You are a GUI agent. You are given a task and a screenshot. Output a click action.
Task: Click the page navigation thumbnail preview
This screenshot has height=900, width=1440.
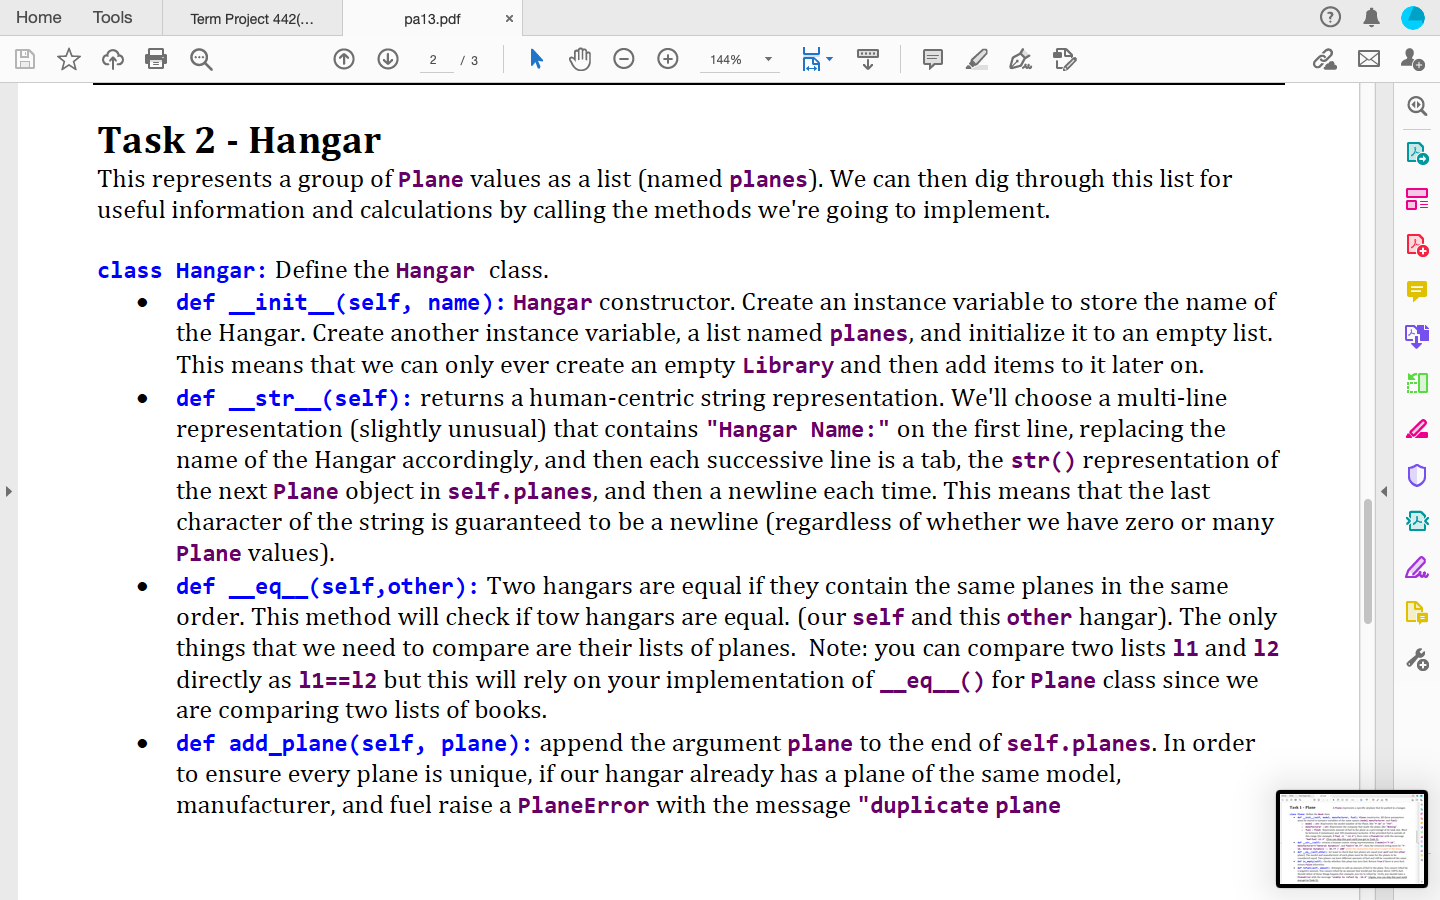[1352, 839]
